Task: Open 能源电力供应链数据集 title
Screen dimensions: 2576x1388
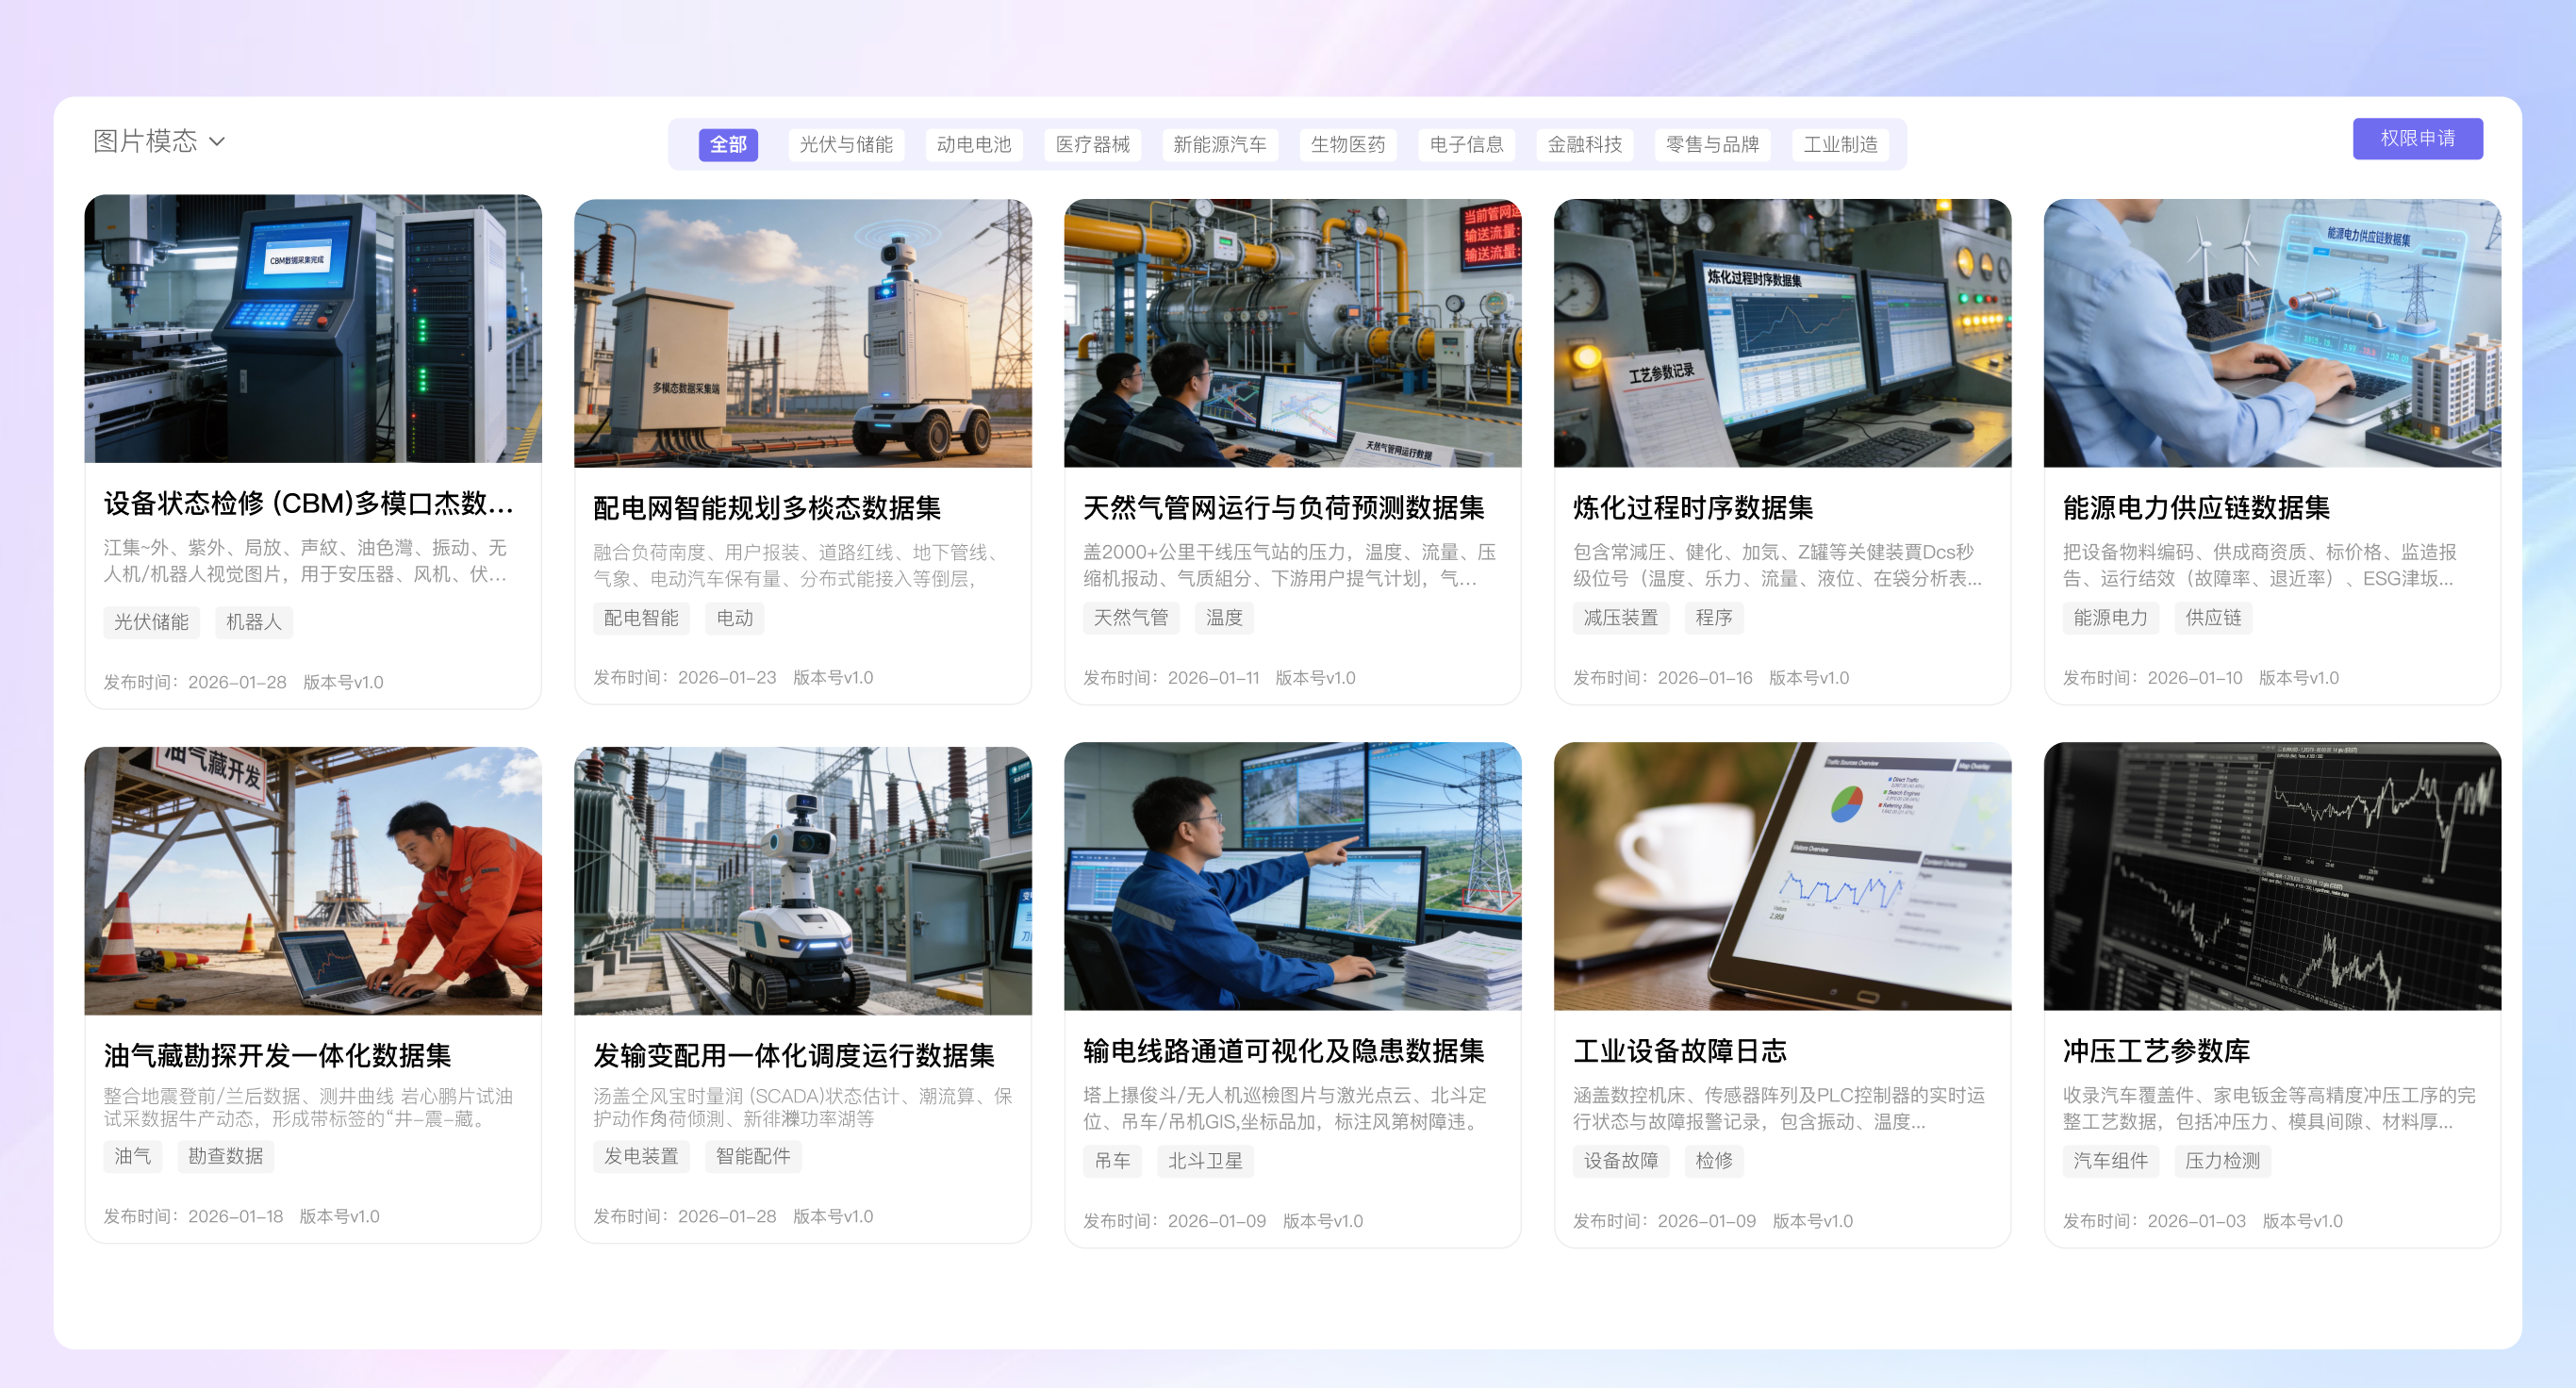Action: point(2196,507)
